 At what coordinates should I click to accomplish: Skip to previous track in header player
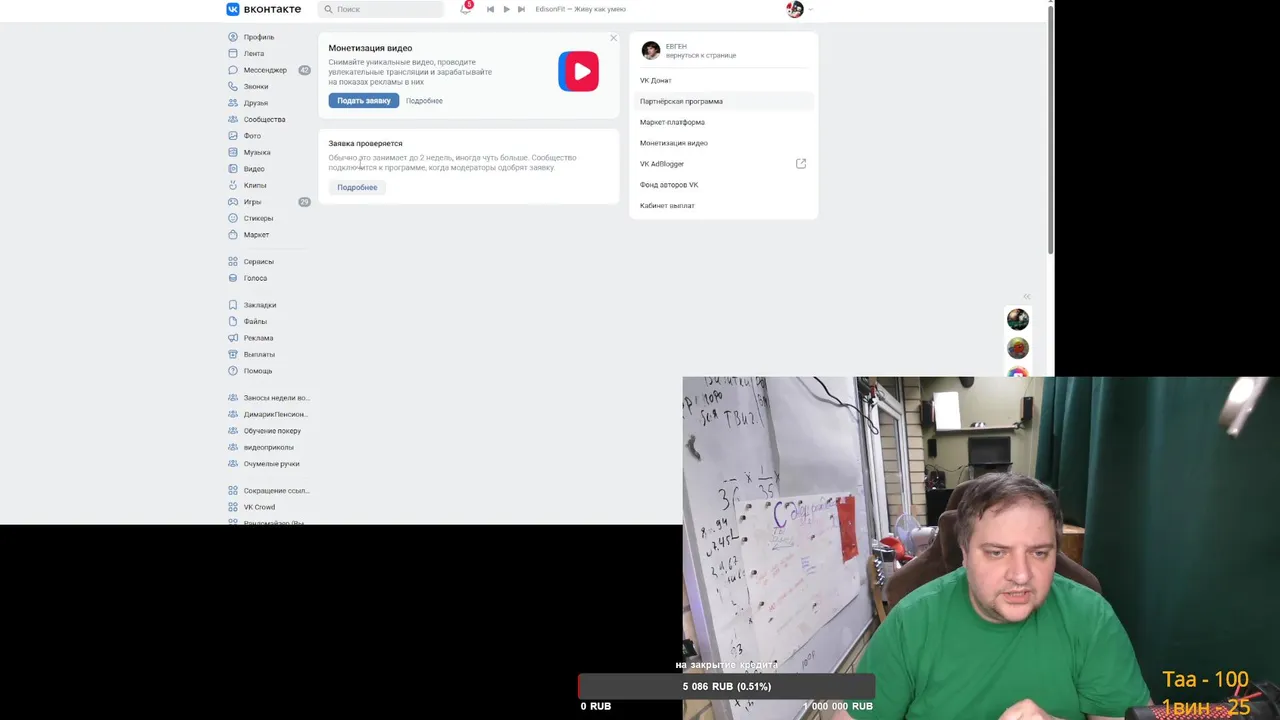[490, 9]
